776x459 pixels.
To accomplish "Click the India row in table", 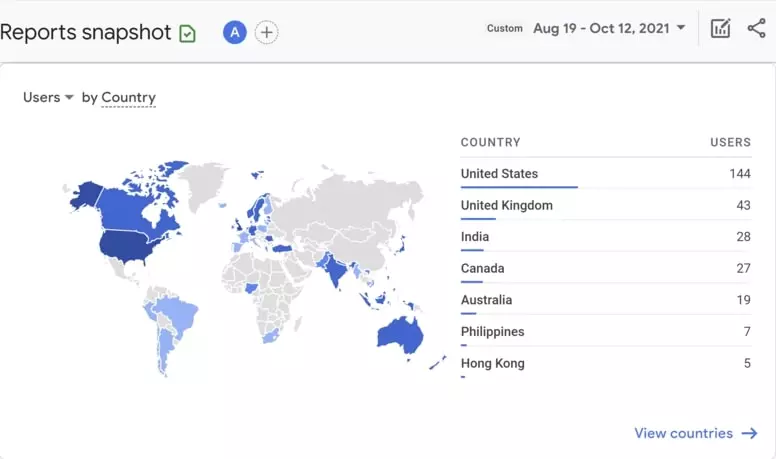I will (606, 237).
